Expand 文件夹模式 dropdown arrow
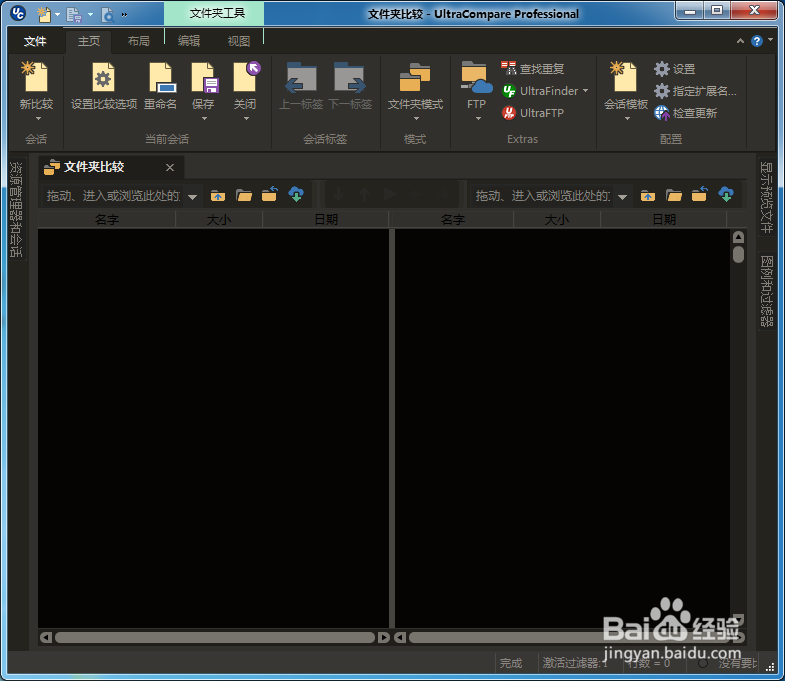This screenshot has height=681, width=785. (x=416, y=119)
